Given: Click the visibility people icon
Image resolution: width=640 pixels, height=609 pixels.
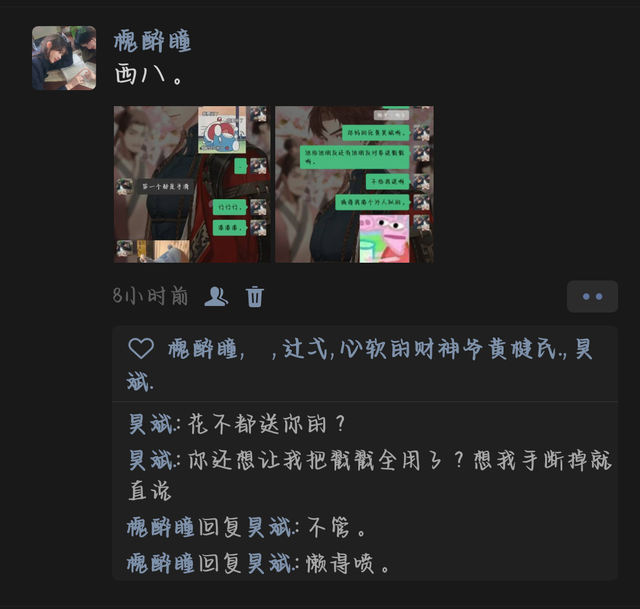Looking at the screenshot, I should [x=216, y=296].
